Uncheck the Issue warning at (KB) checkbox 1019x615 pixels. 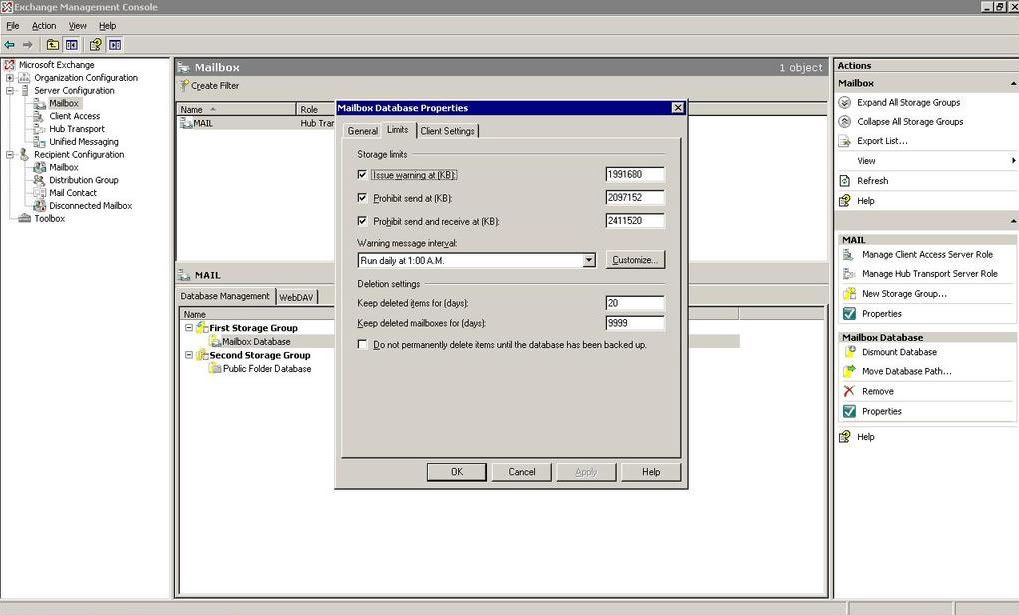coord(362,175)
